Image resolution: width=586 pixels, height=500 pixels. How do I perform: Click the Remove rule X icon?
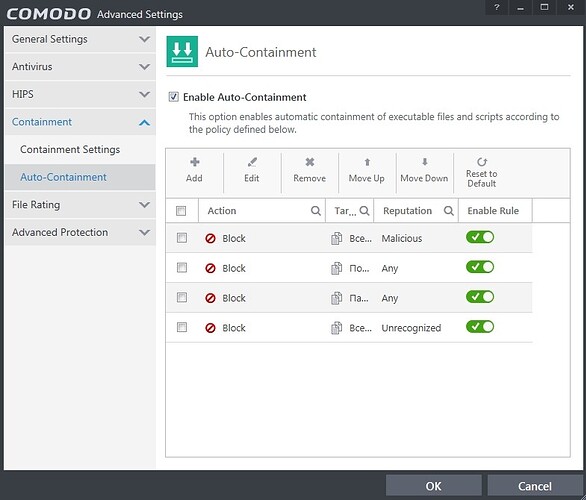309,162
